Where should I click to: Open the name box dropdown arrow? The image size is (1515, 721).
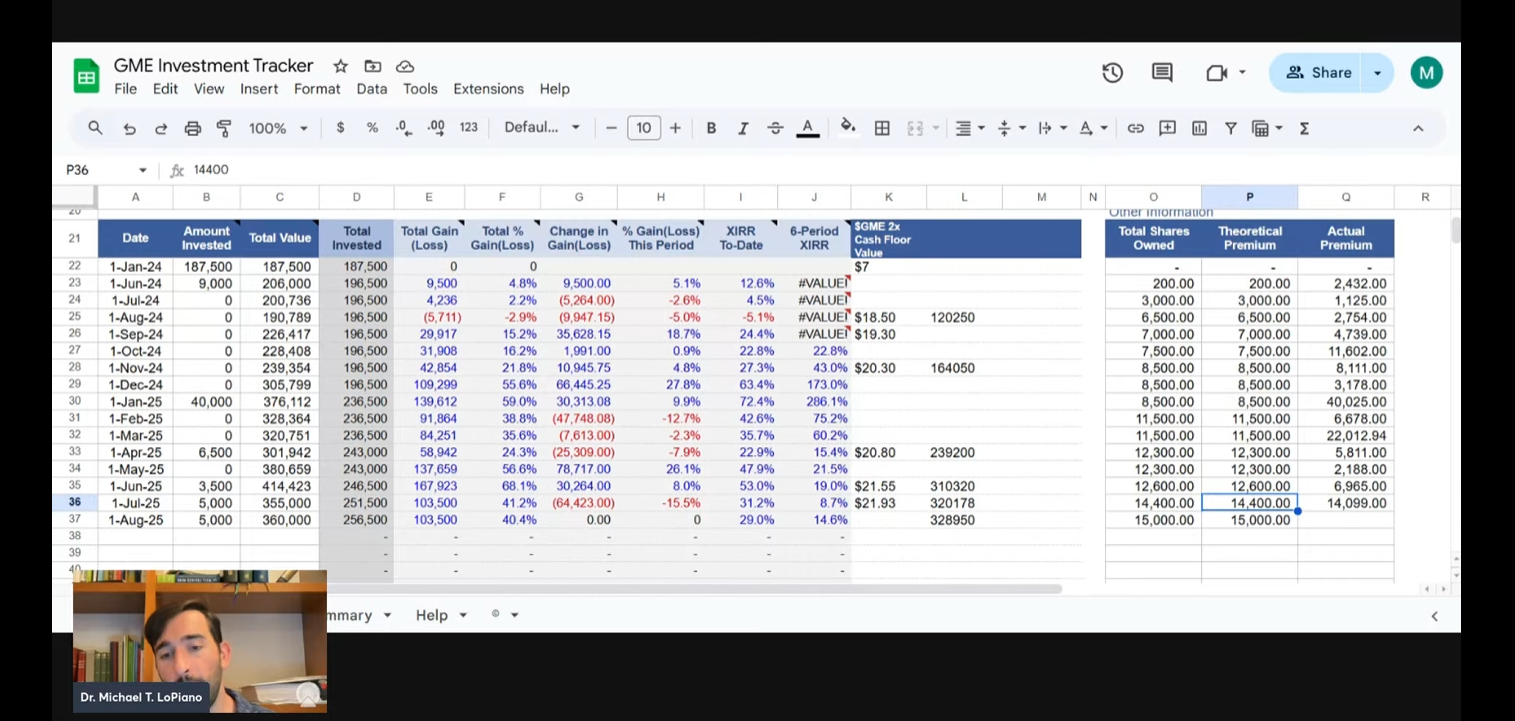point(143,170)
